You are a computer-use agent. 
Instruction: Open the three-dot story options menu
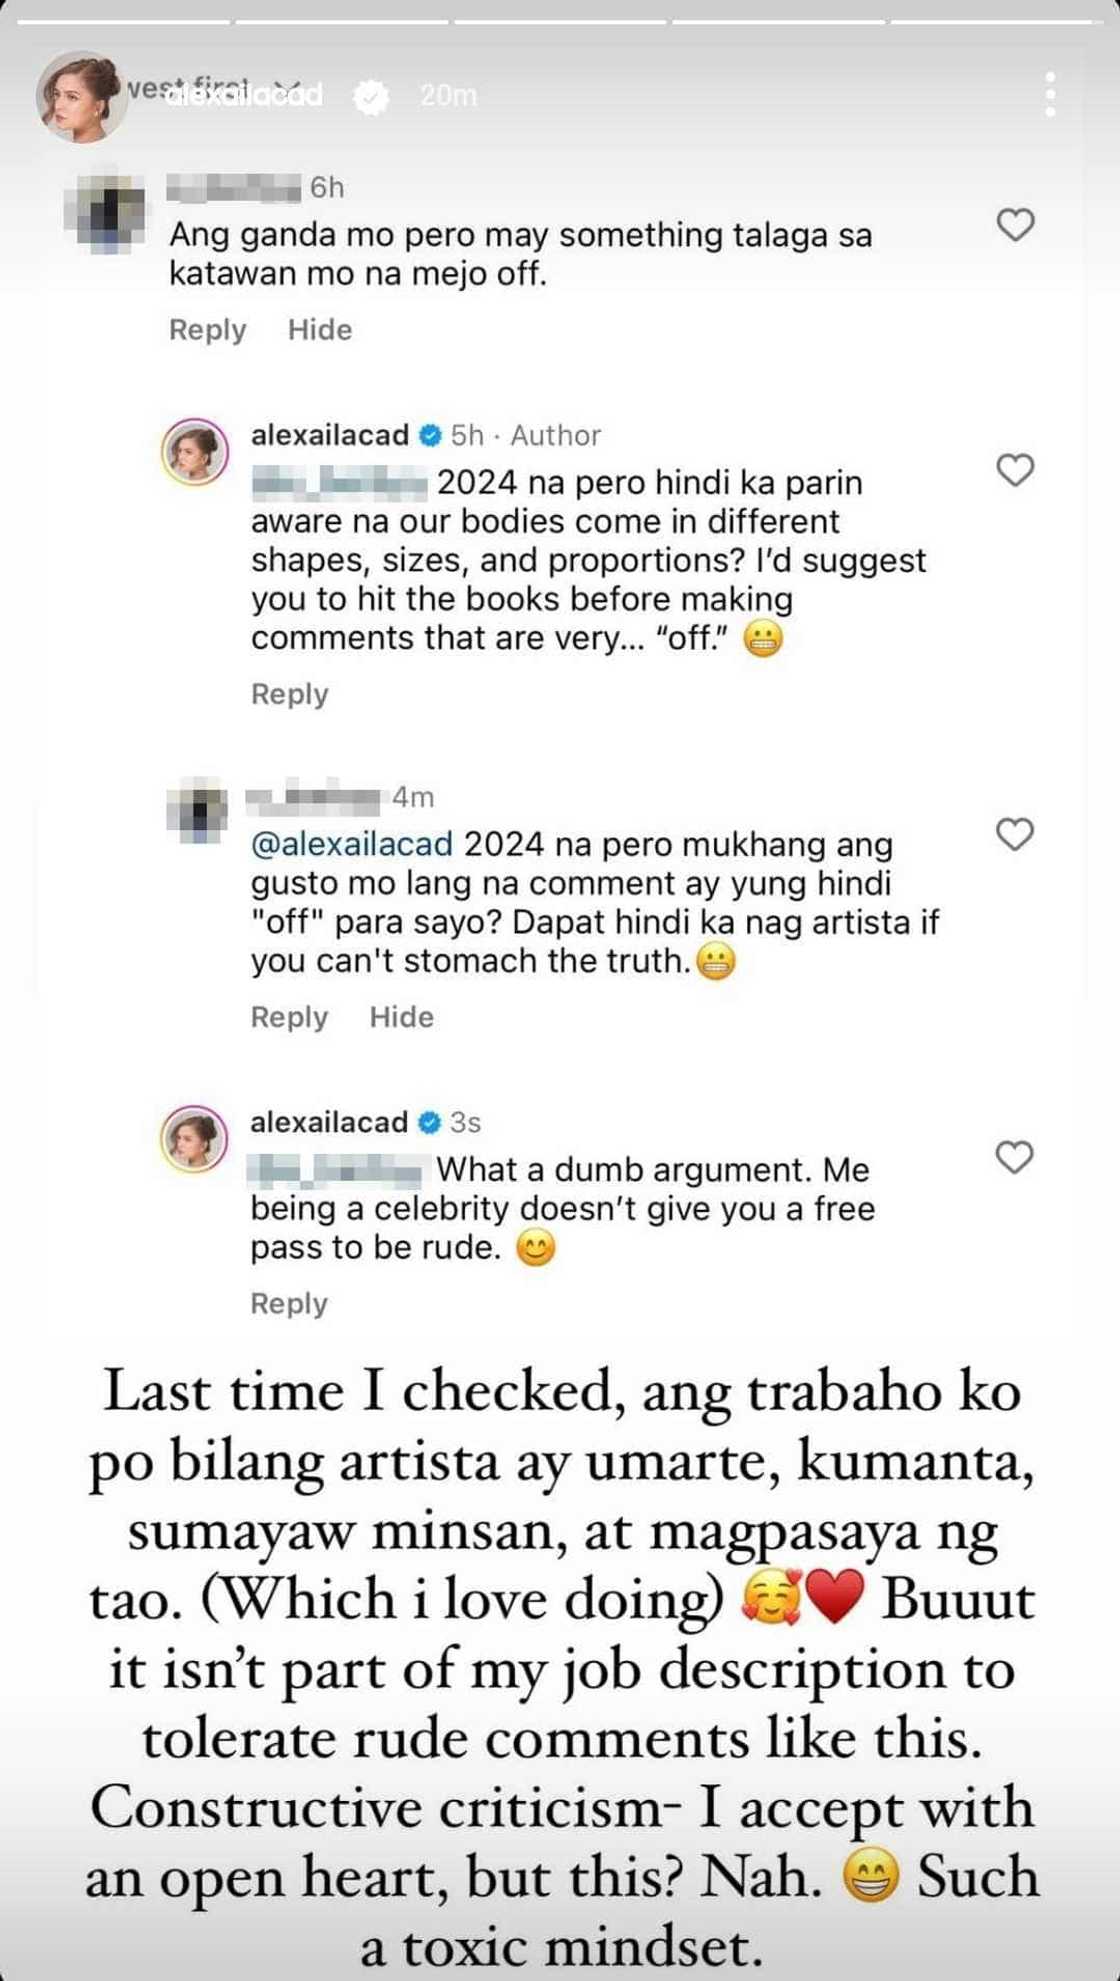(x=1050, y=95)
